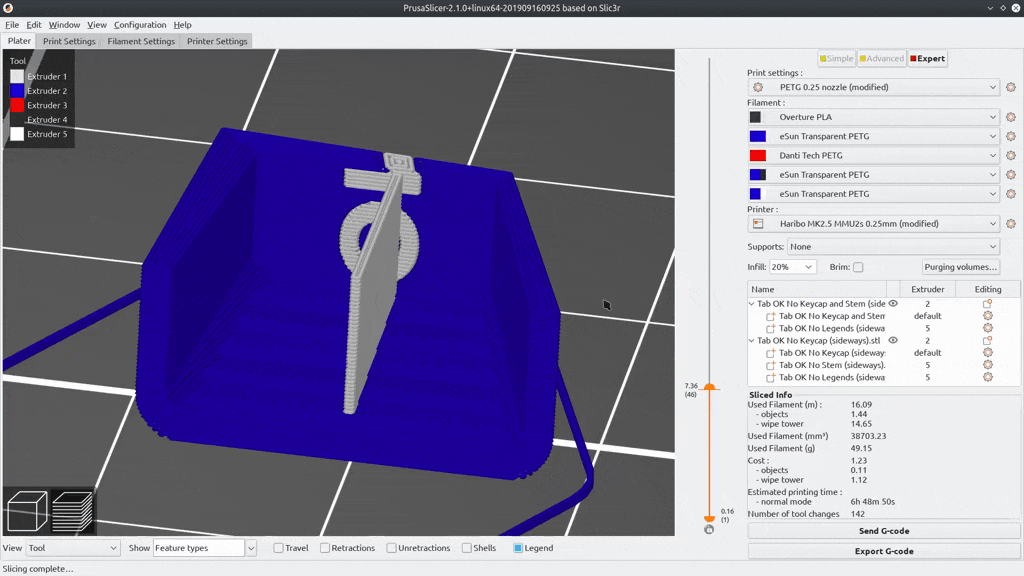
Task: Toggle eye visibility for 'Tab OK No Keycap (sideways).stl'
Action: (893, 341)
